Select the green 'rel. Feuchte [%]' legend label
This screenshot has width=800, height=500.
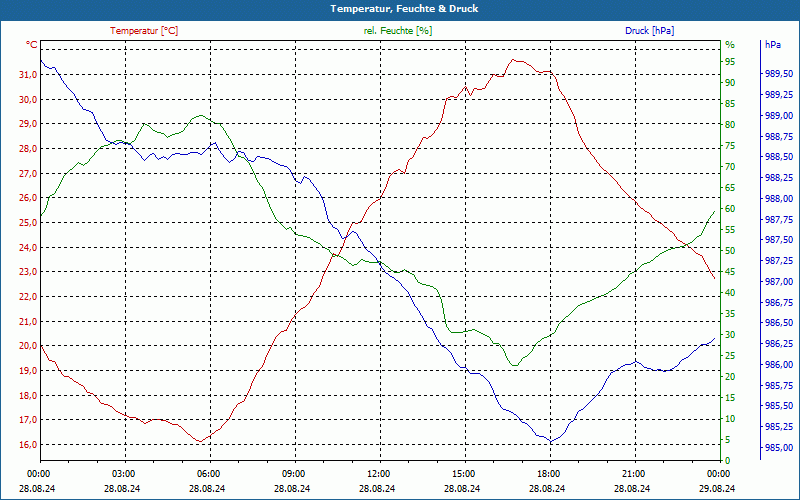(x=398, y=31)
